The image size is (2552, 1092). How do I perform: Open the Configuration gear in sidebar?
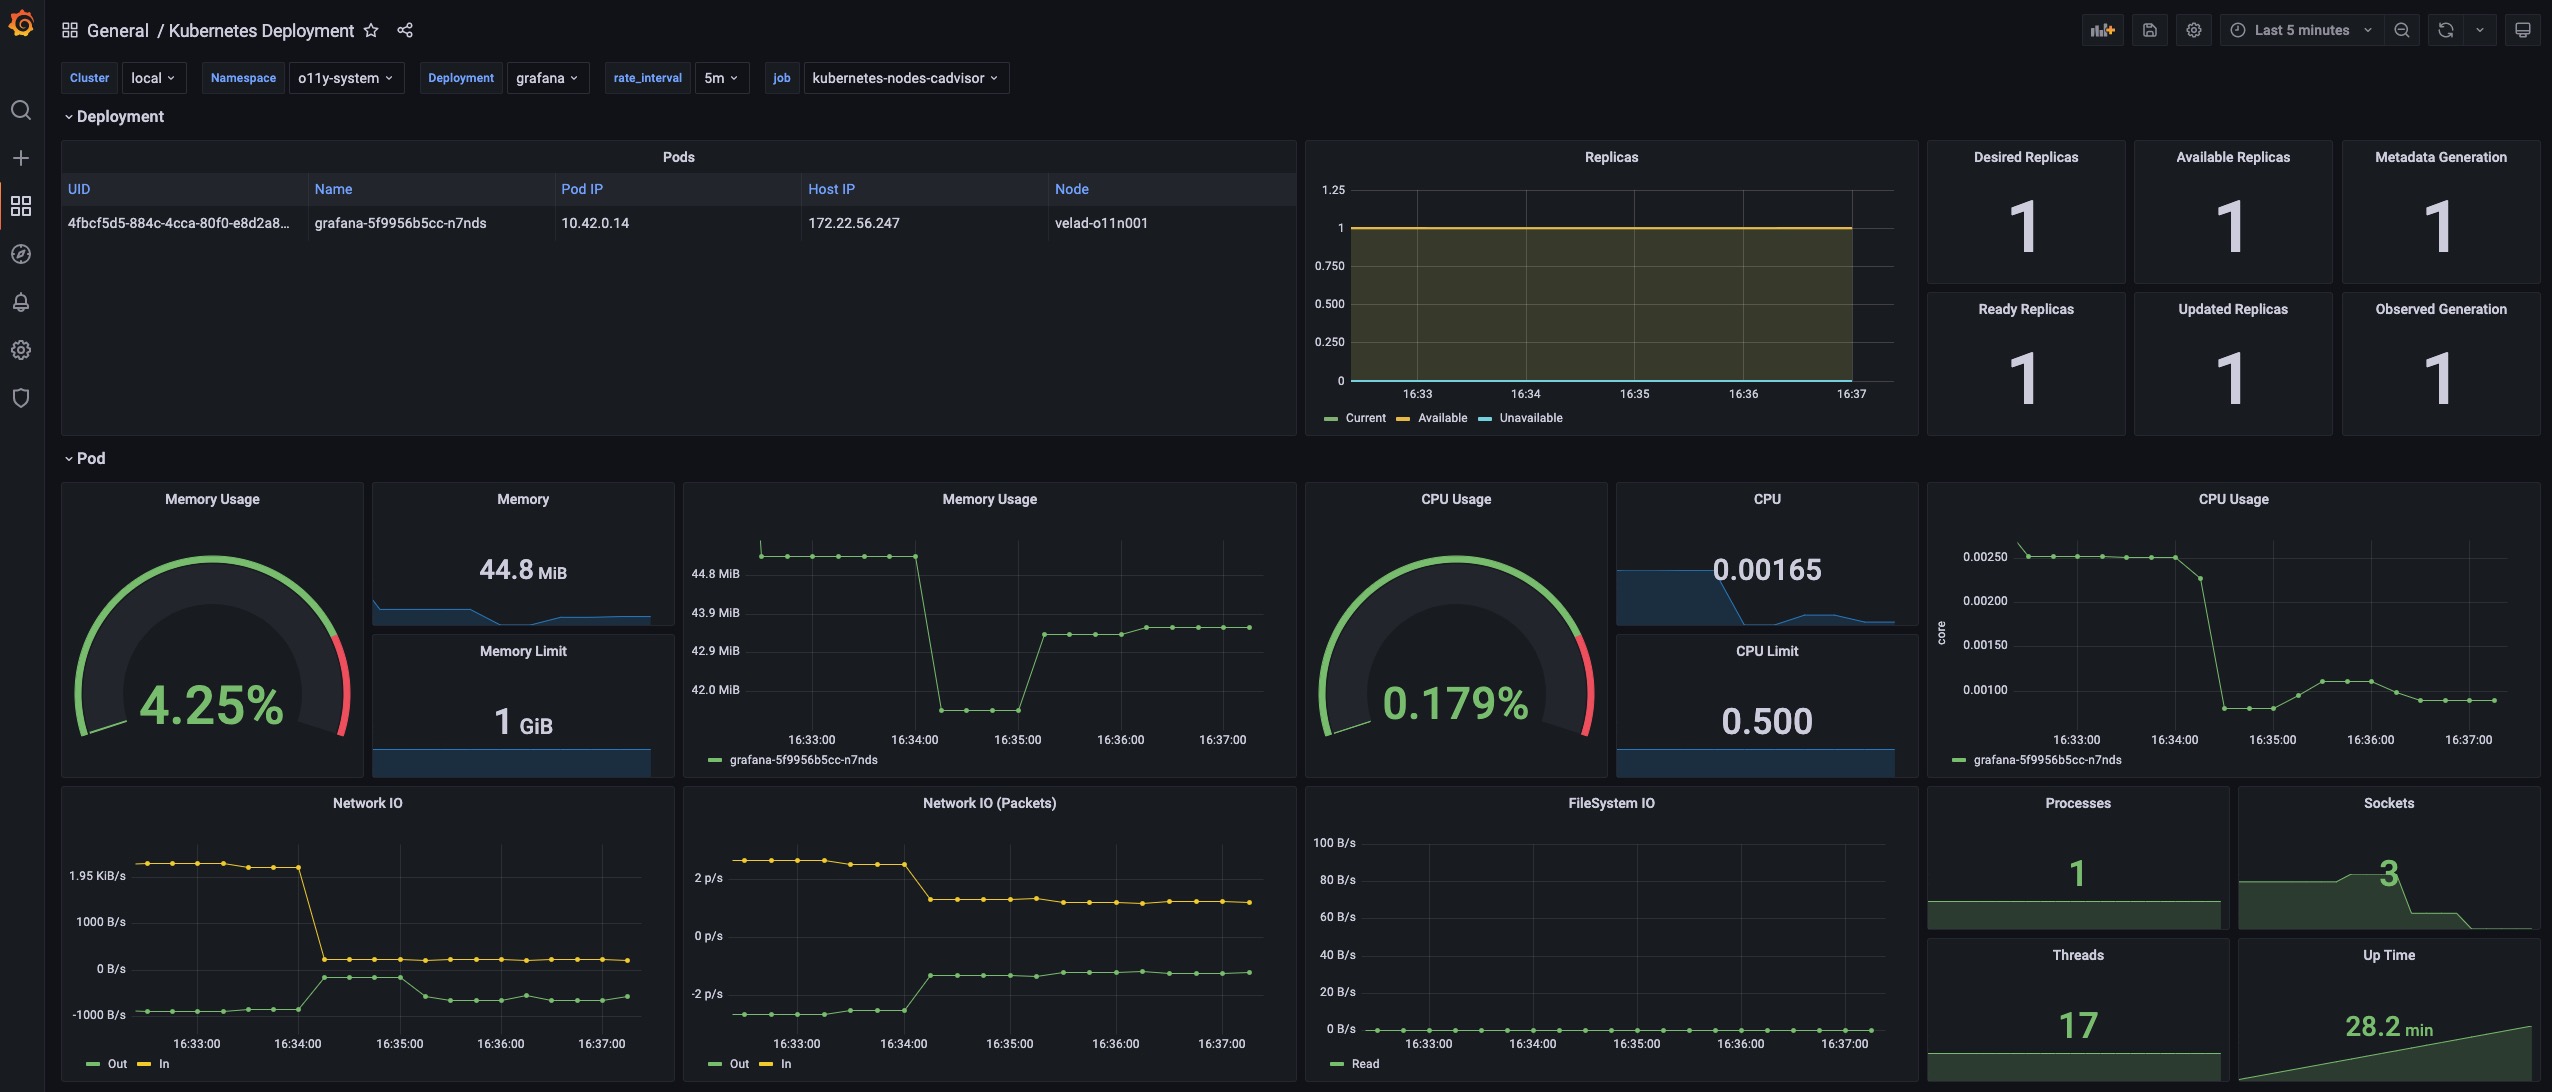[x=21, y=350]
